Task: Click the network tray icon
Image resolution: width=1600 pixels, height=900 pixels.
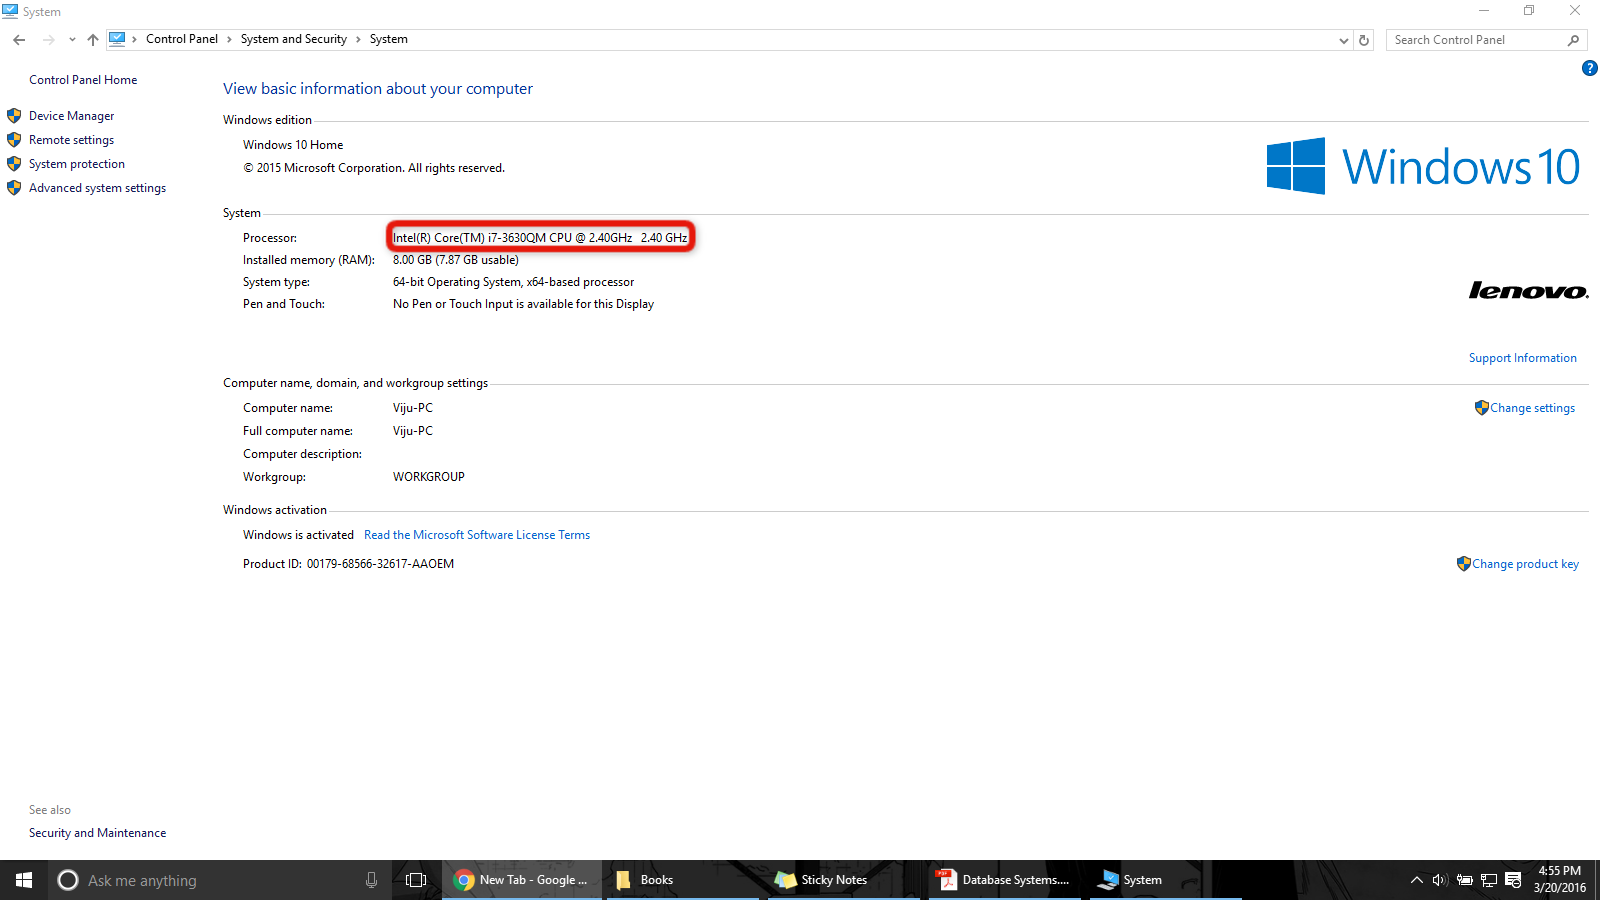Action: [x=1489, y=880]
